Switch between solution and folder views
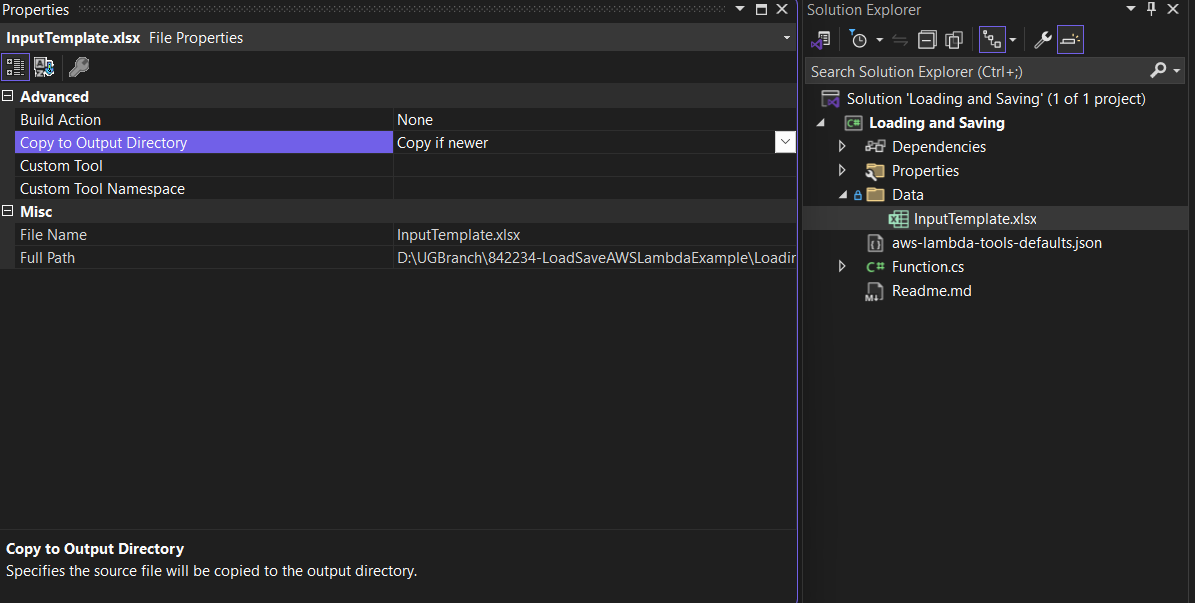 click(x=821, y=40)
